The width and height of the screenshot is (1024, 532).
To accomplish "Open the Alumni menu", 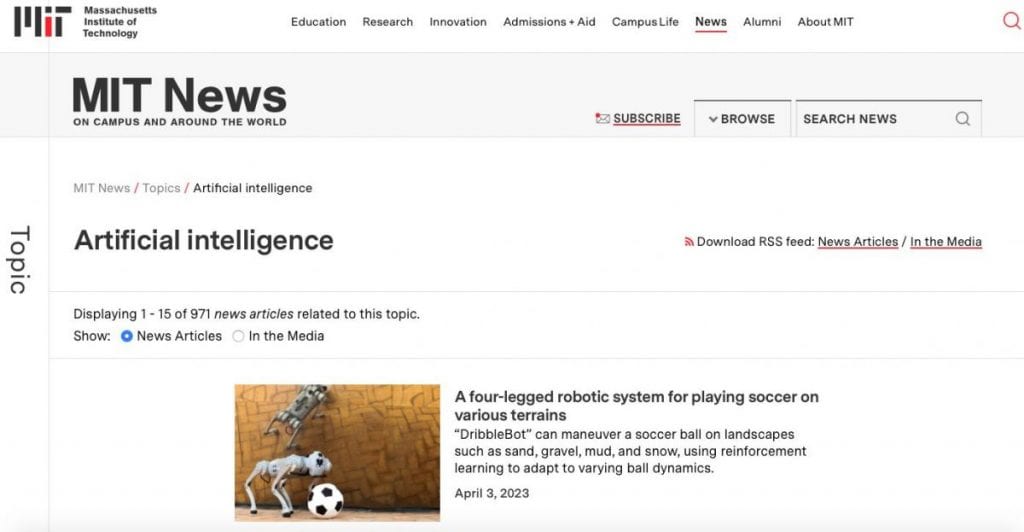I will (762, 22).
